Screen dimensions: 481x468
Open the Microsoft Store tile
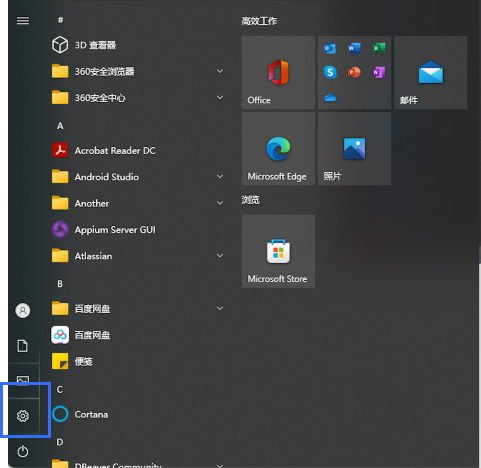click(x=278, y=251)
